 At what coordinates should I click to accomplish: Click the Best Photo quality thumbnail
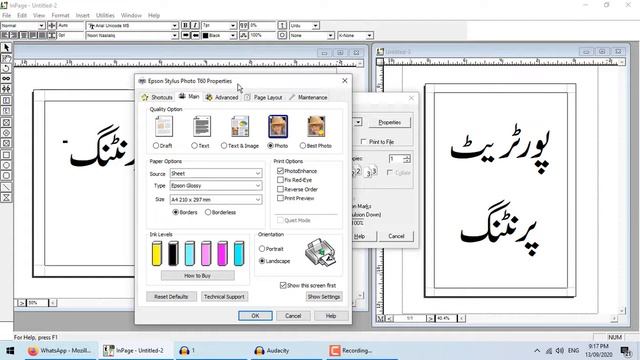[x=316, y=126]
